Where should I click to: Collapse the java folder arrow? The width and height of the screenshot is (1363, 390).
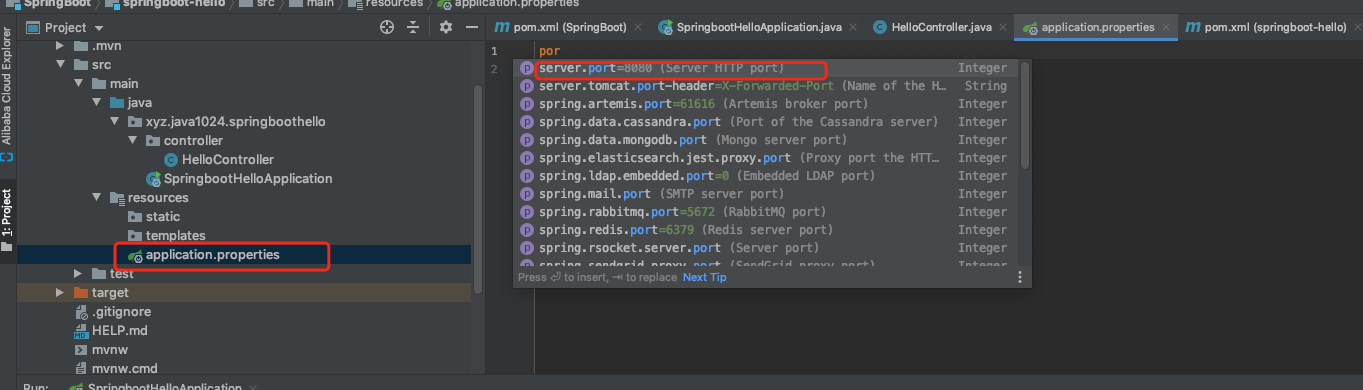pos(97,103)
